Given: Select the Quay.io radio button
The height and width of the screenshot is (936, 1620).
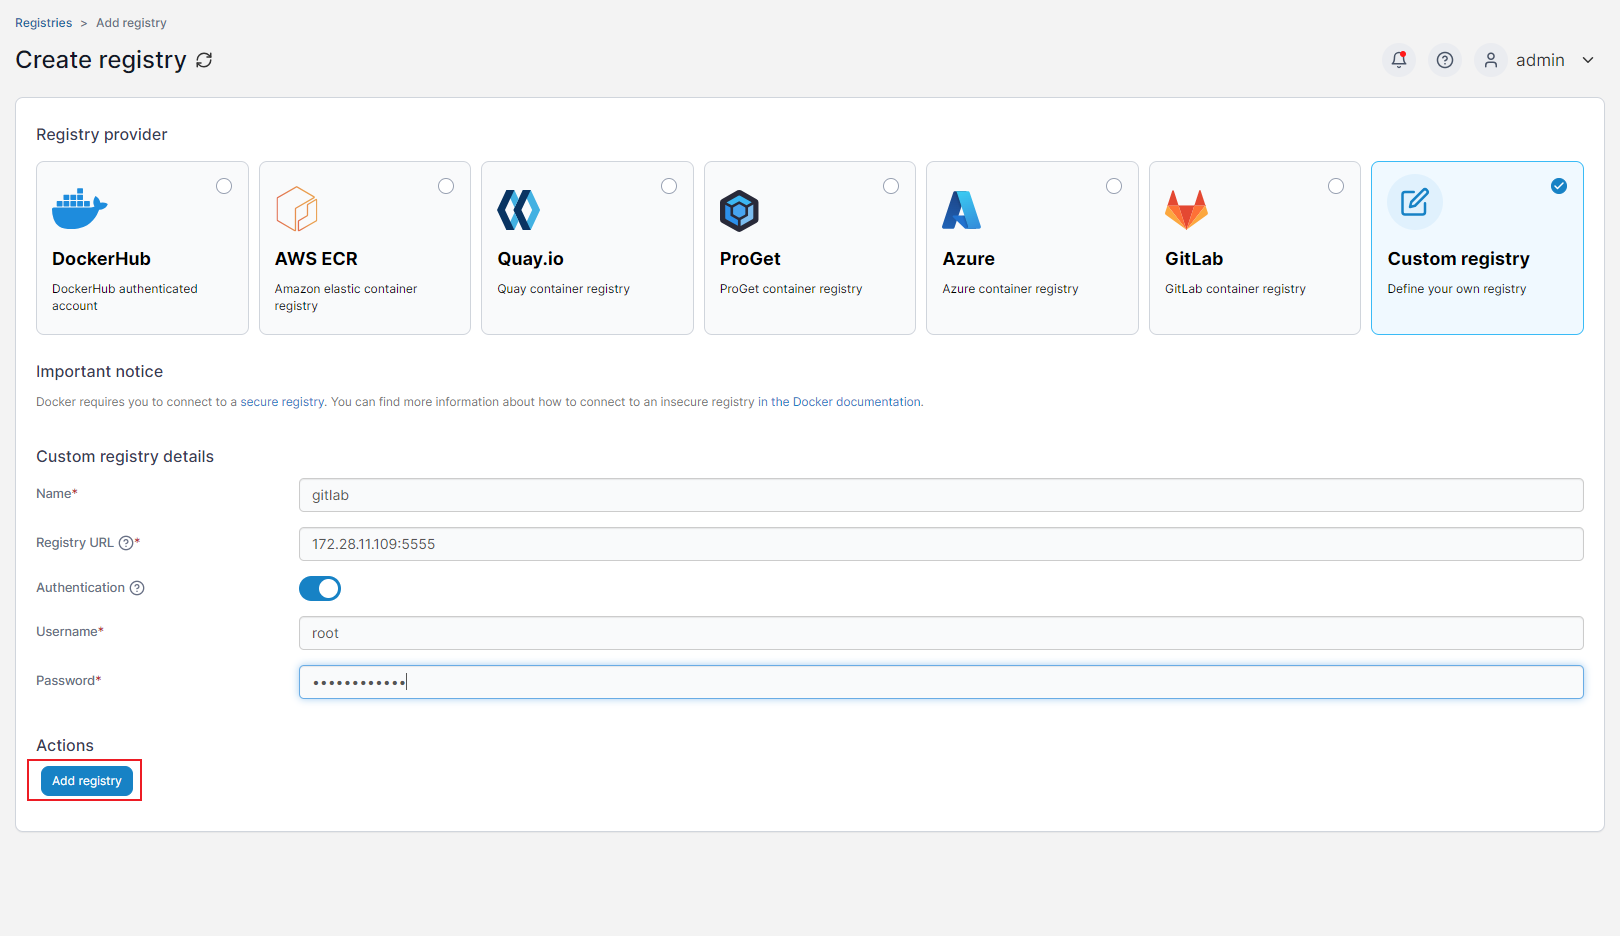Looking at the screenshot, I should 669,186.
